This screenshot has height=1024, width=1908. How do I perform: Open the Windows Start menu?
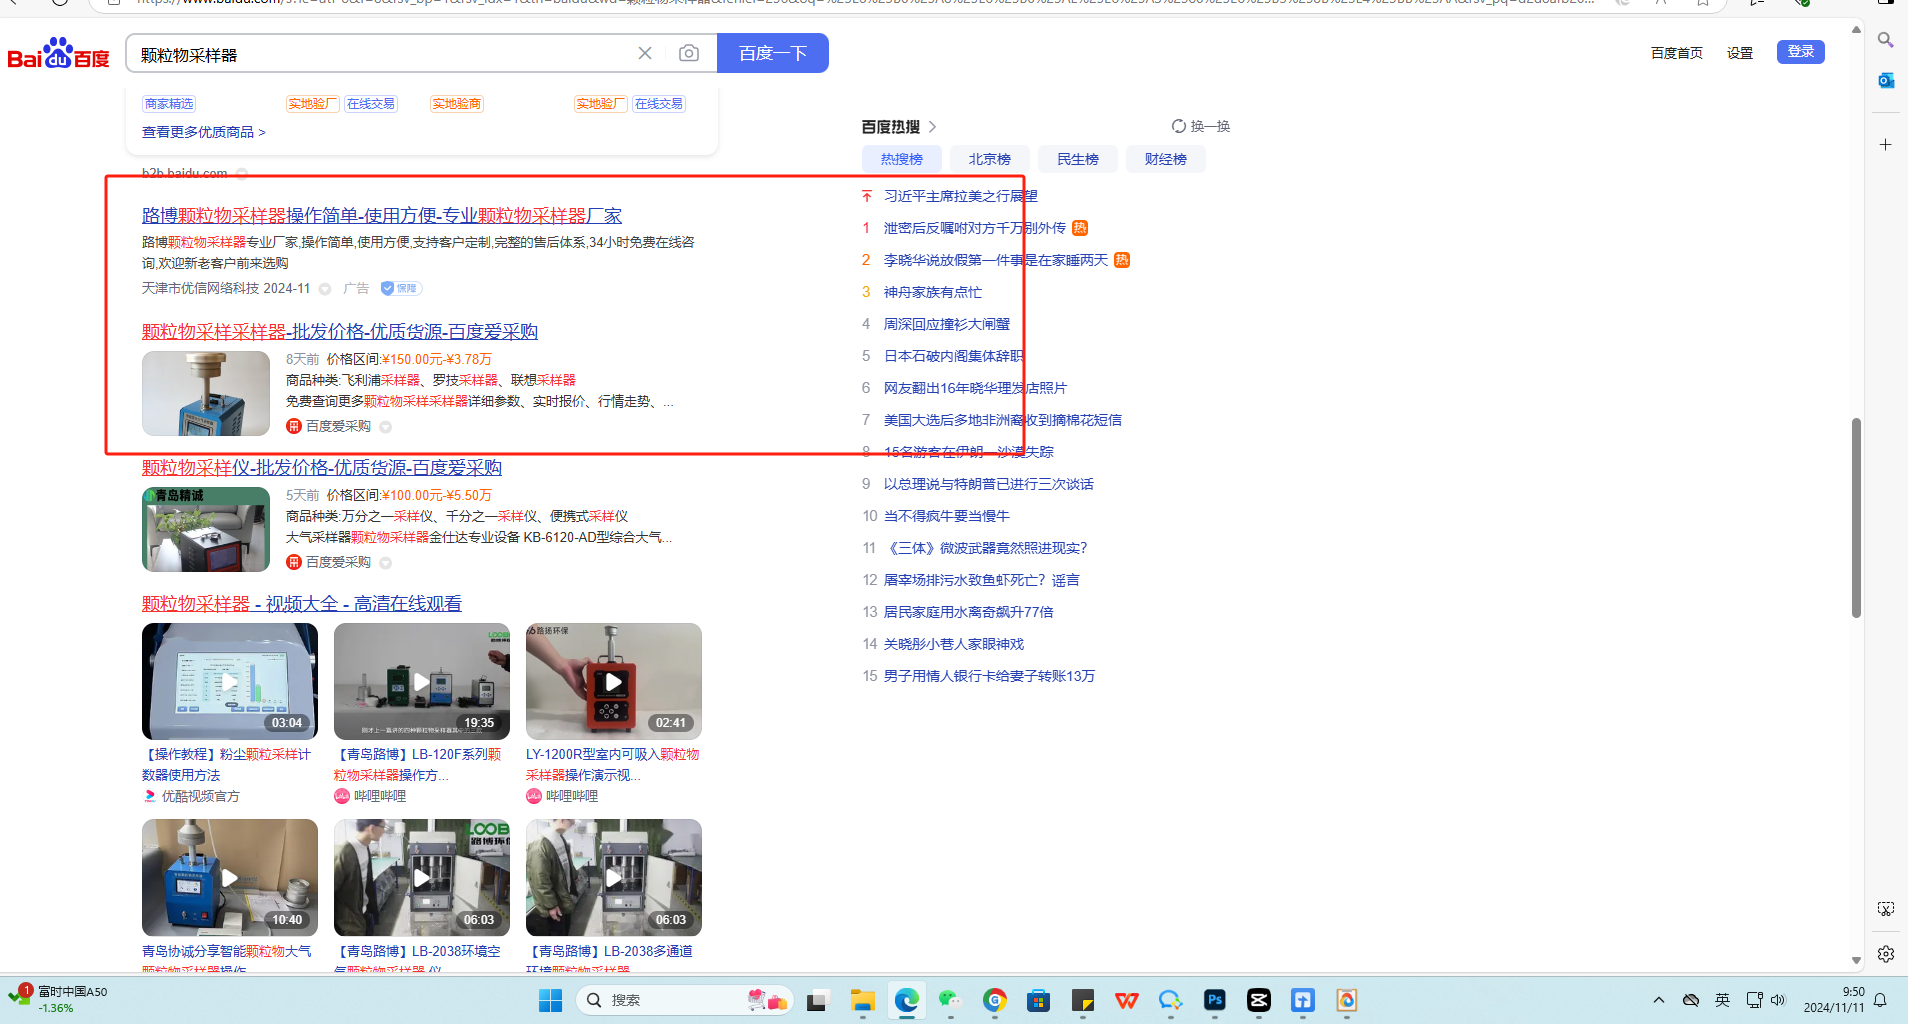click(550, 1000)
